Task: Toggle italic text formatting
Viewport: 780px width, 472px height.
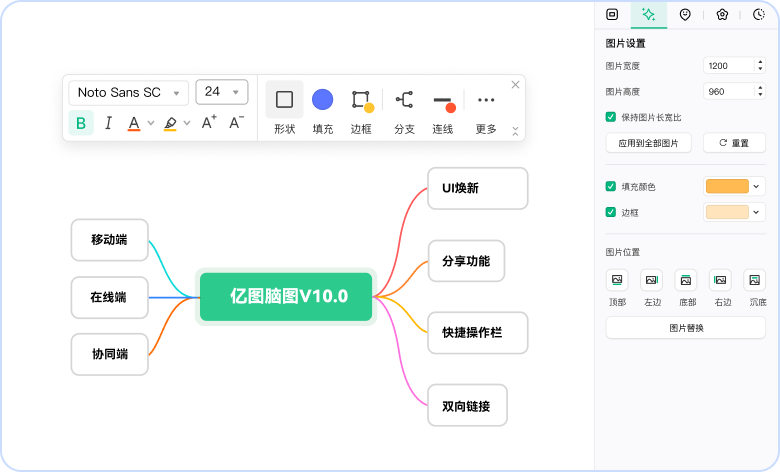Action: (108, 123)
